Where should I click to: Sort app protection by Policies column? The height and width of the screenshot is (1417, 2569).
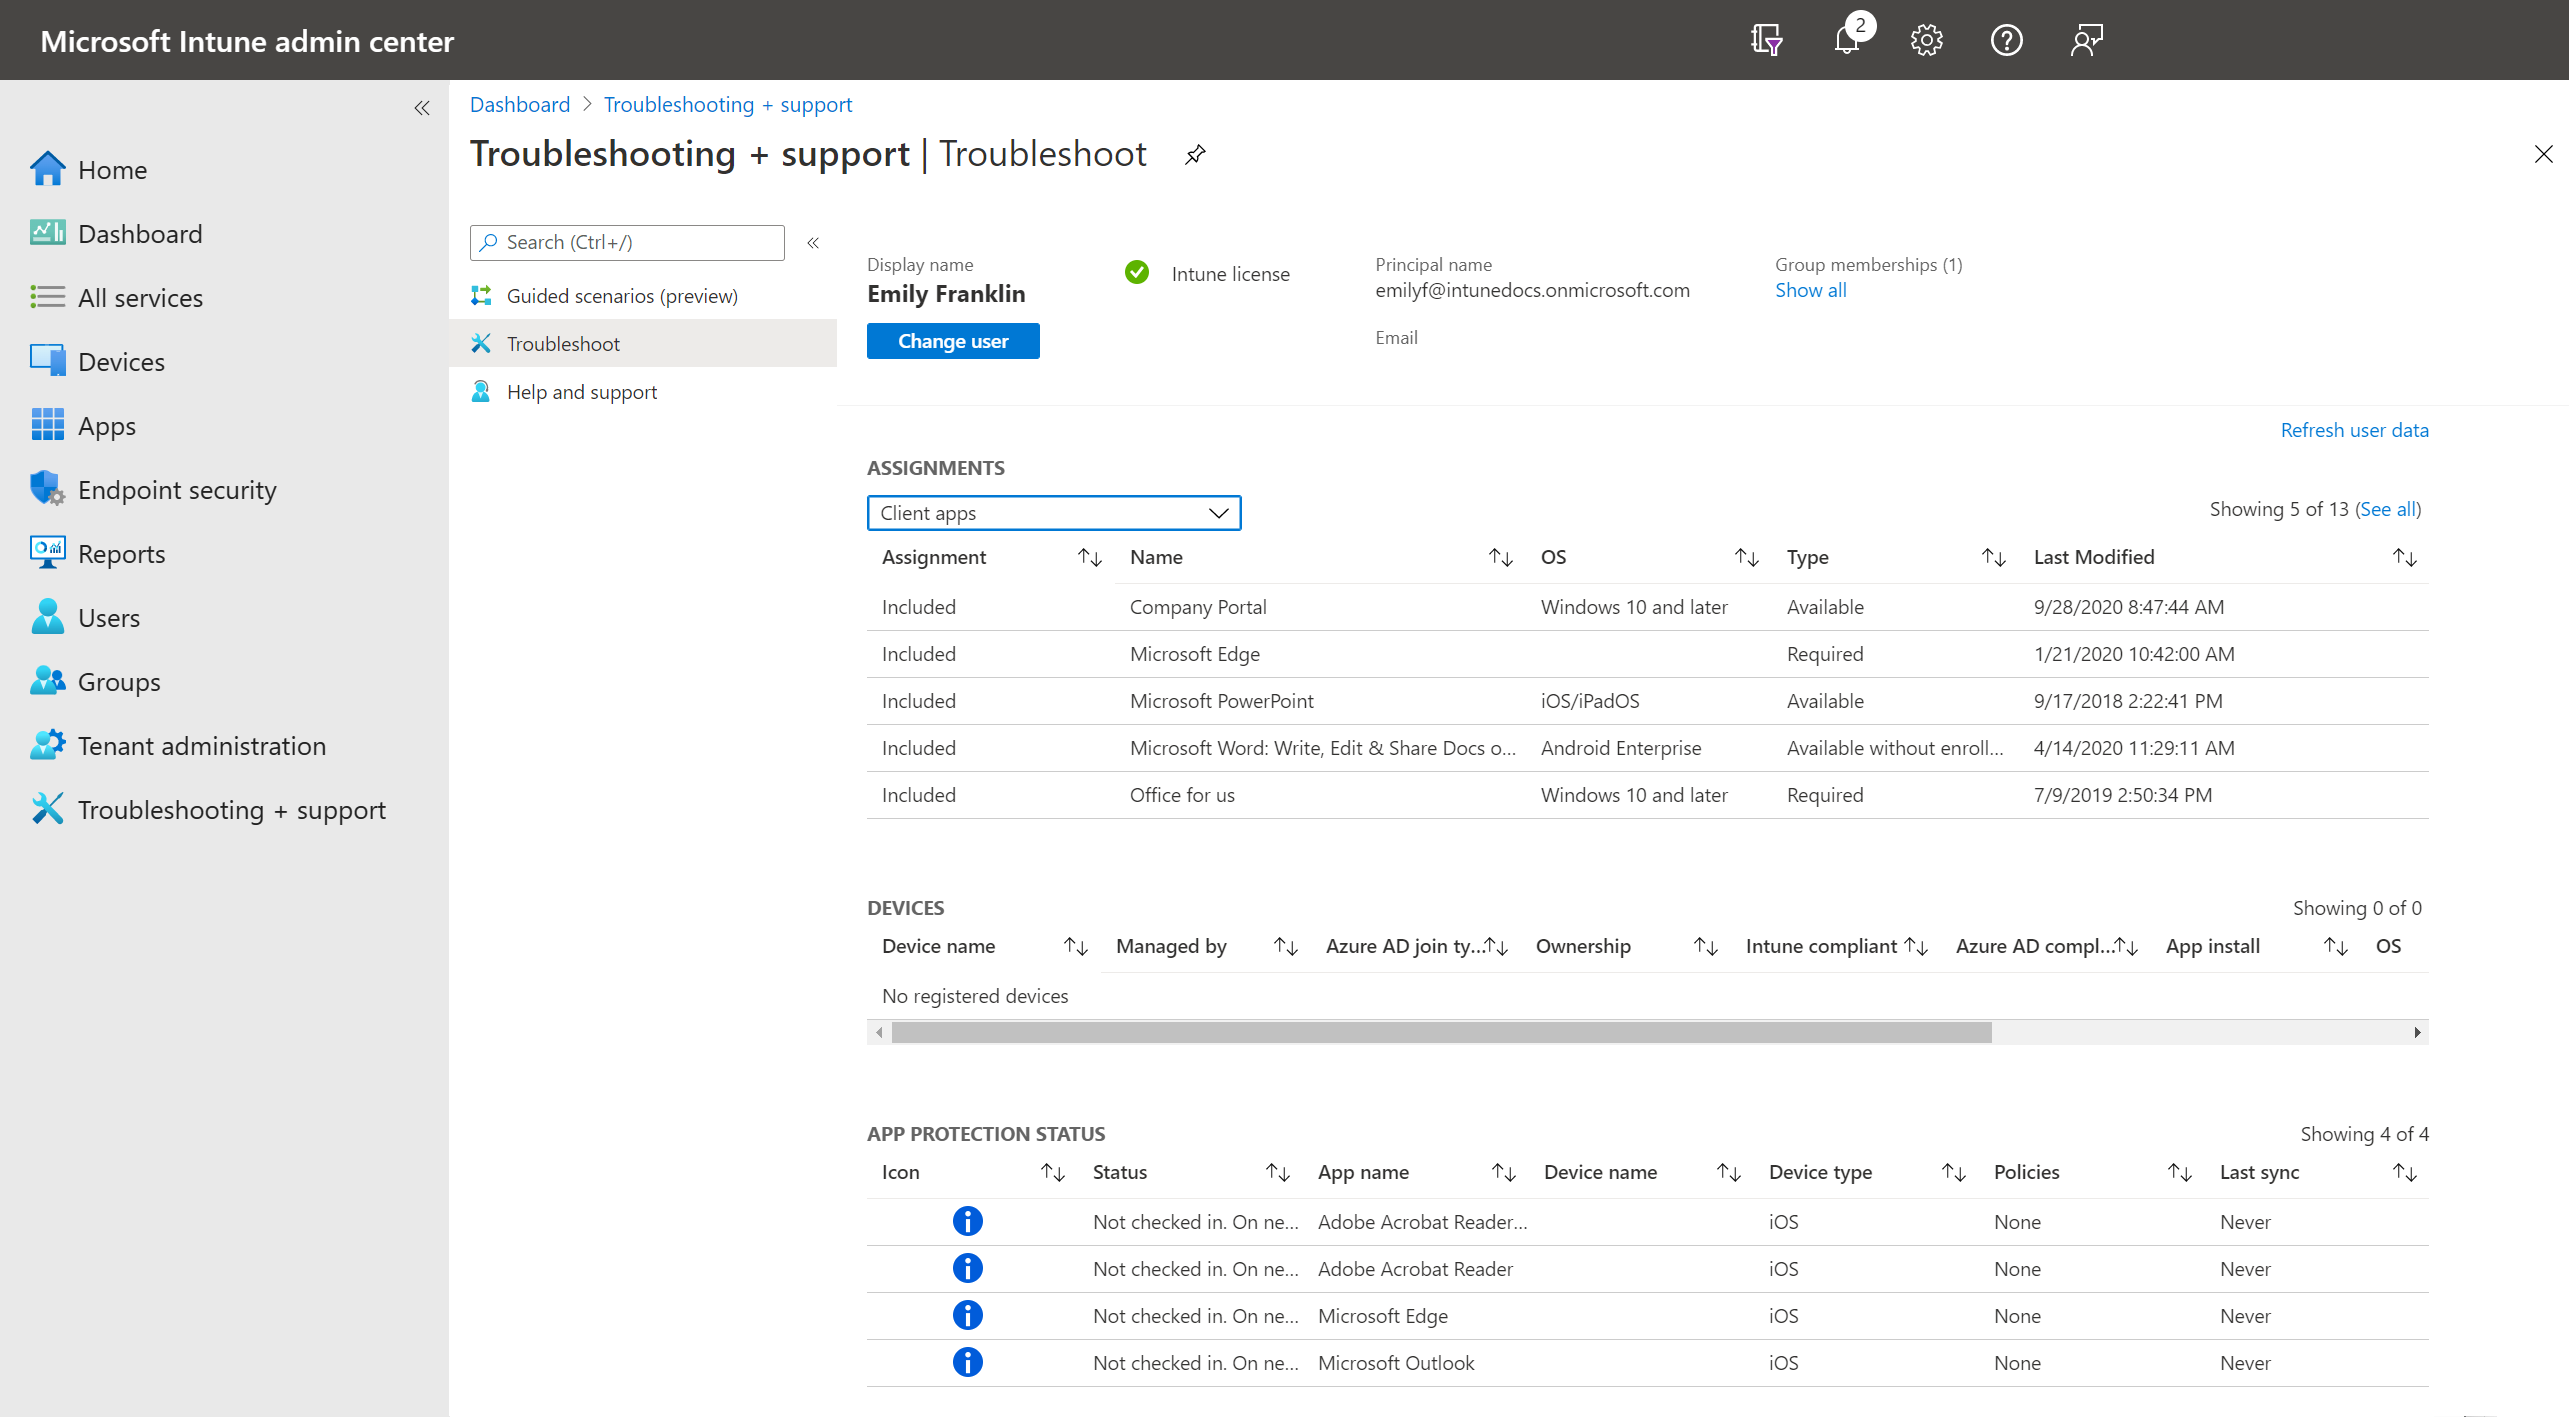(2180, 1172)
